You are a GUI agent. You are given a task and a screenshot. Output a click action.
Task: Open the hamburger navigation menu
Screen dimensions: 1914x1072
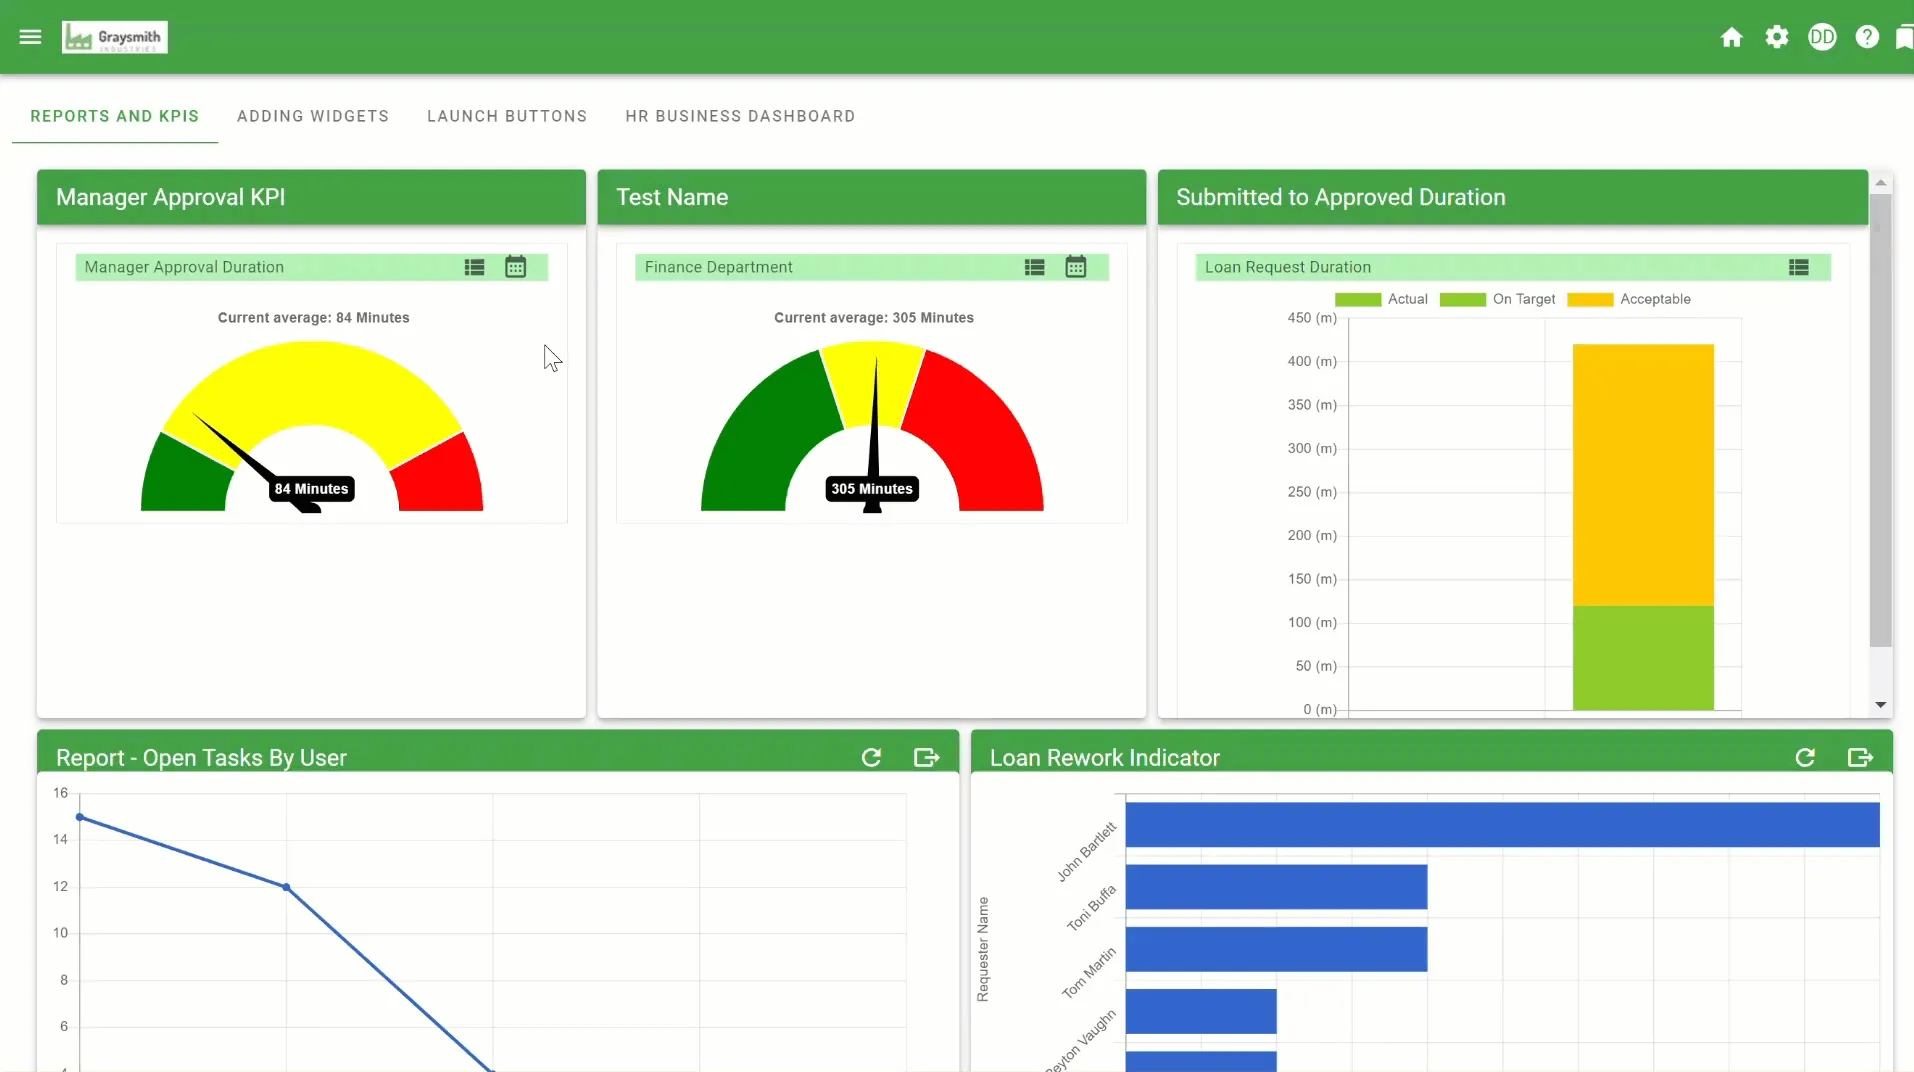[30, 37]
